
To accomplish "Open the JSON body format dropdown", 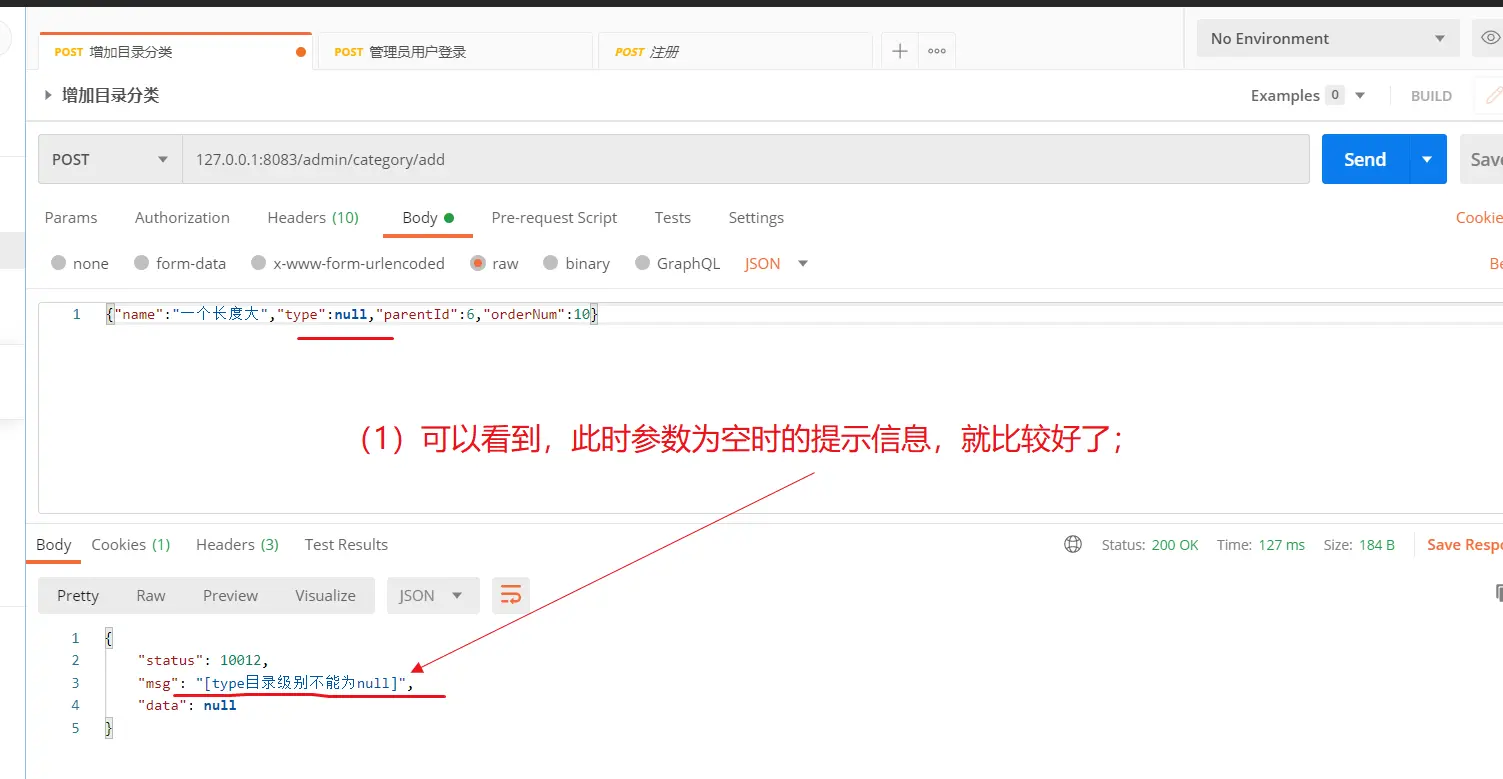I will coord(776,264).
